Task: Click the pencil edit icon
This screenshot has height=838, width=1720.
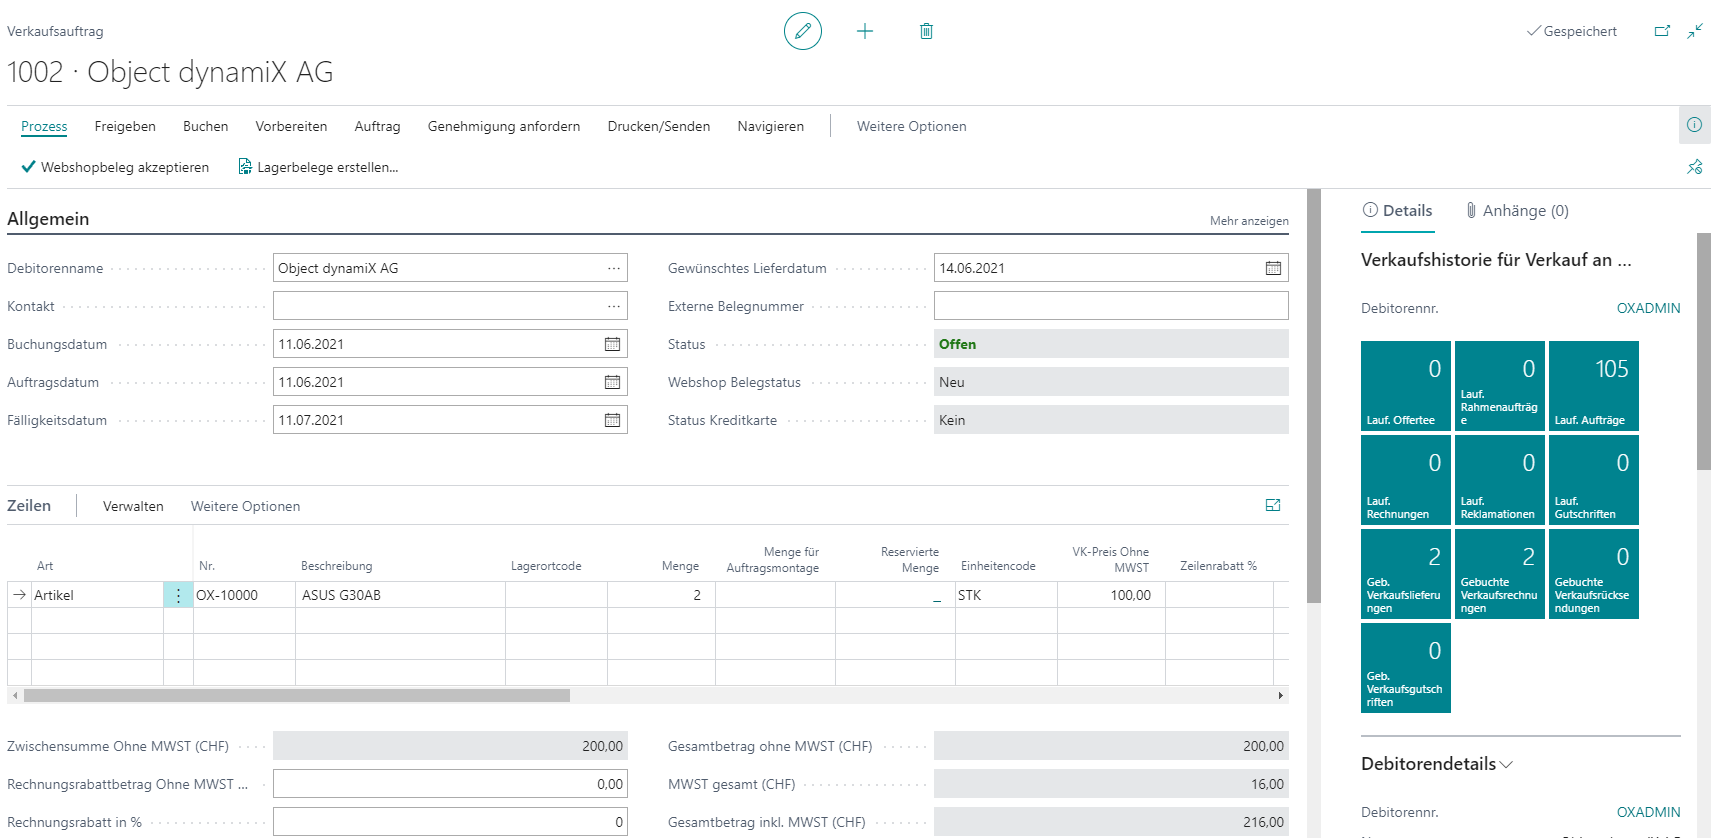Action: coord(802,31)
